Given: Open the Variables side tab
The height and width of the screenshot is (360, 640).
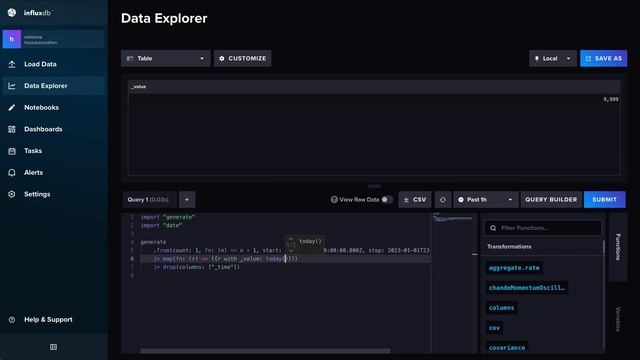Looking at the screenshot, I should coord(618,319).
